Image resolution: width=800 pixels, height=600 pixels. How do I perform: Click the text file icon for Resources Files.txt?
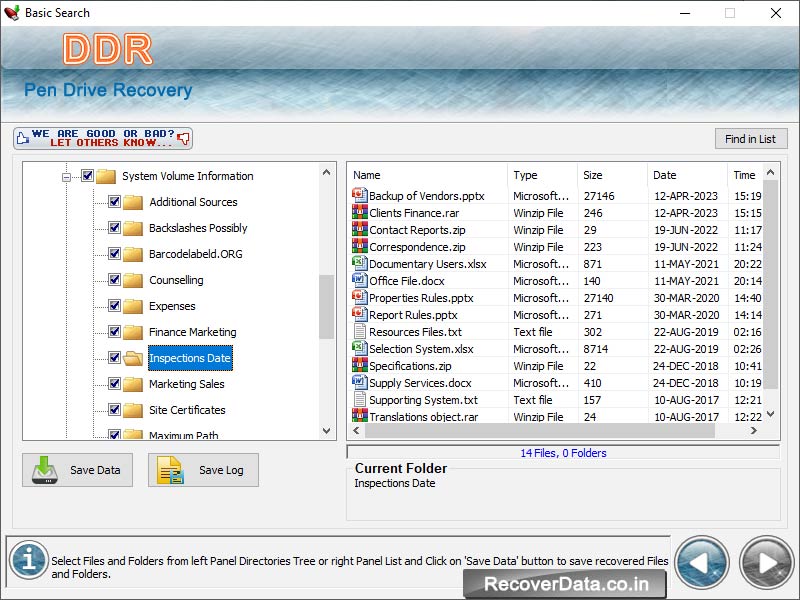(359, 332)
